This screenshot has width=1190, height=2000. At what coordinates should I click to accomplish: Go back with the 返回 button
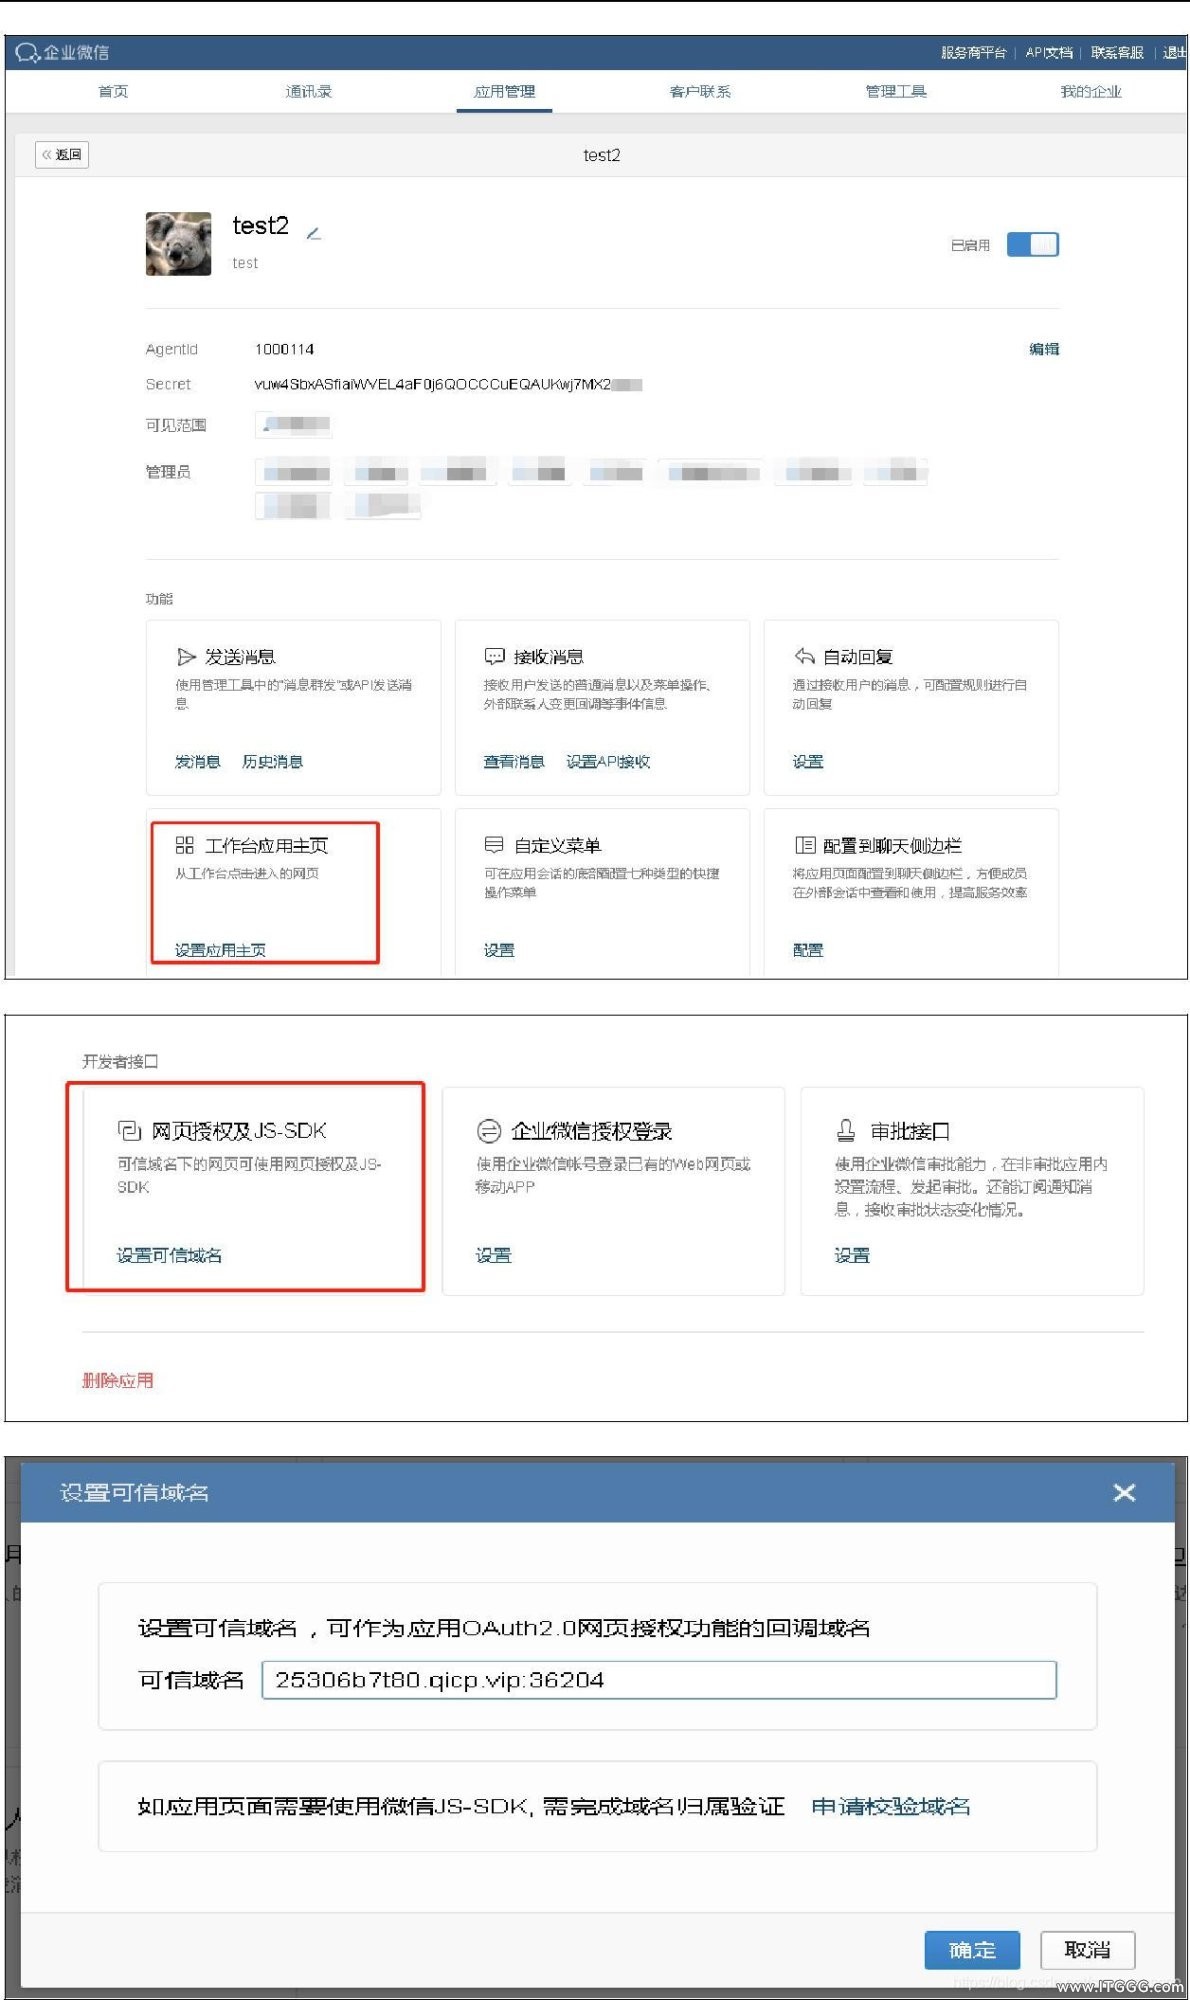tap(62, 155)
